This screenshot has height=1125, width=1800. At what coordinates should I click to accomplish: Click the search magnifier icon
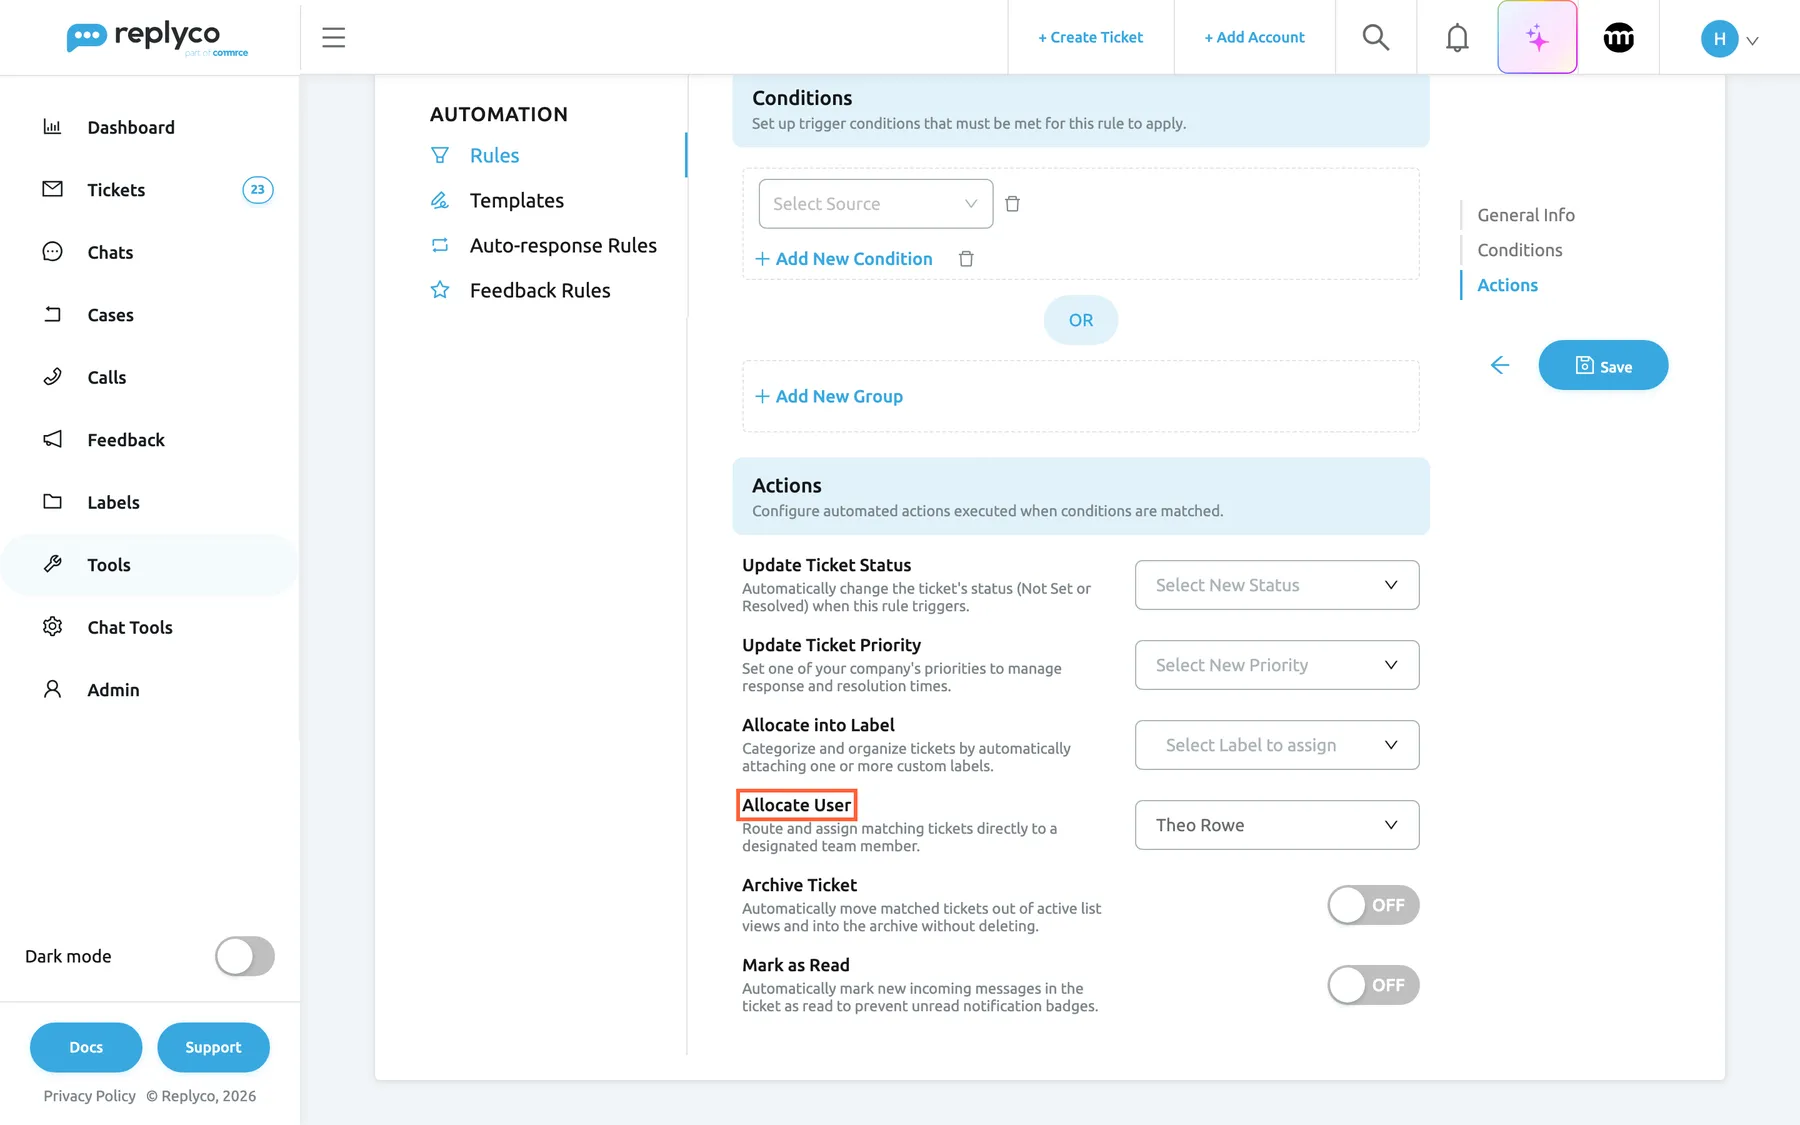pos(1376,37)
